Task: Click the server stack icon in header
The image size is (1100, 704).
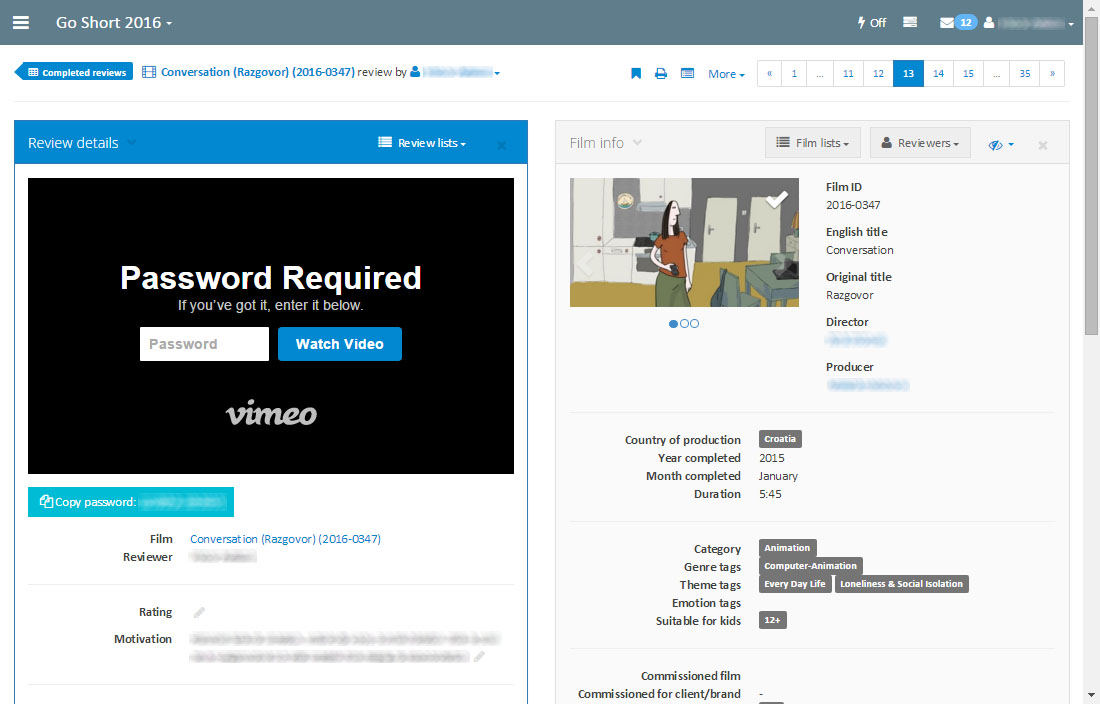Action: coord(910,22)
